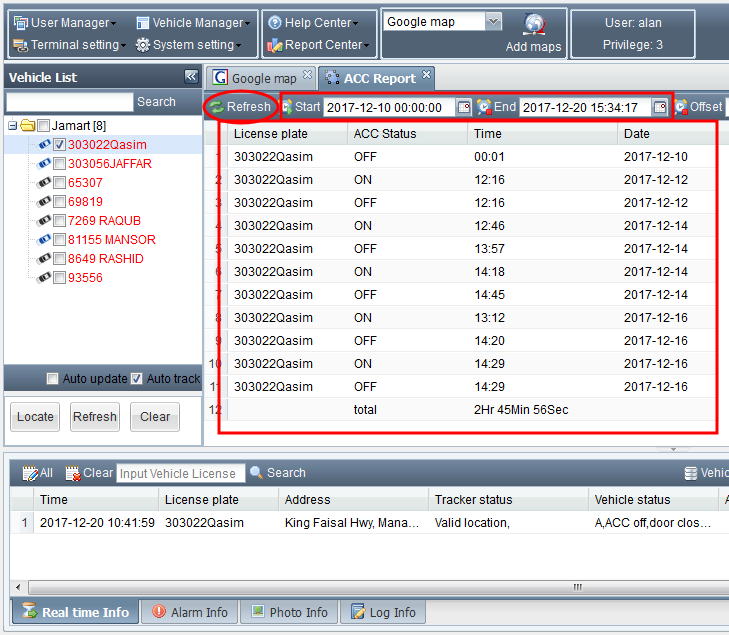This screenshot has width=729, height=635.
Task: Open the Start date calendar picker
Action: click(x=464, y=107)
